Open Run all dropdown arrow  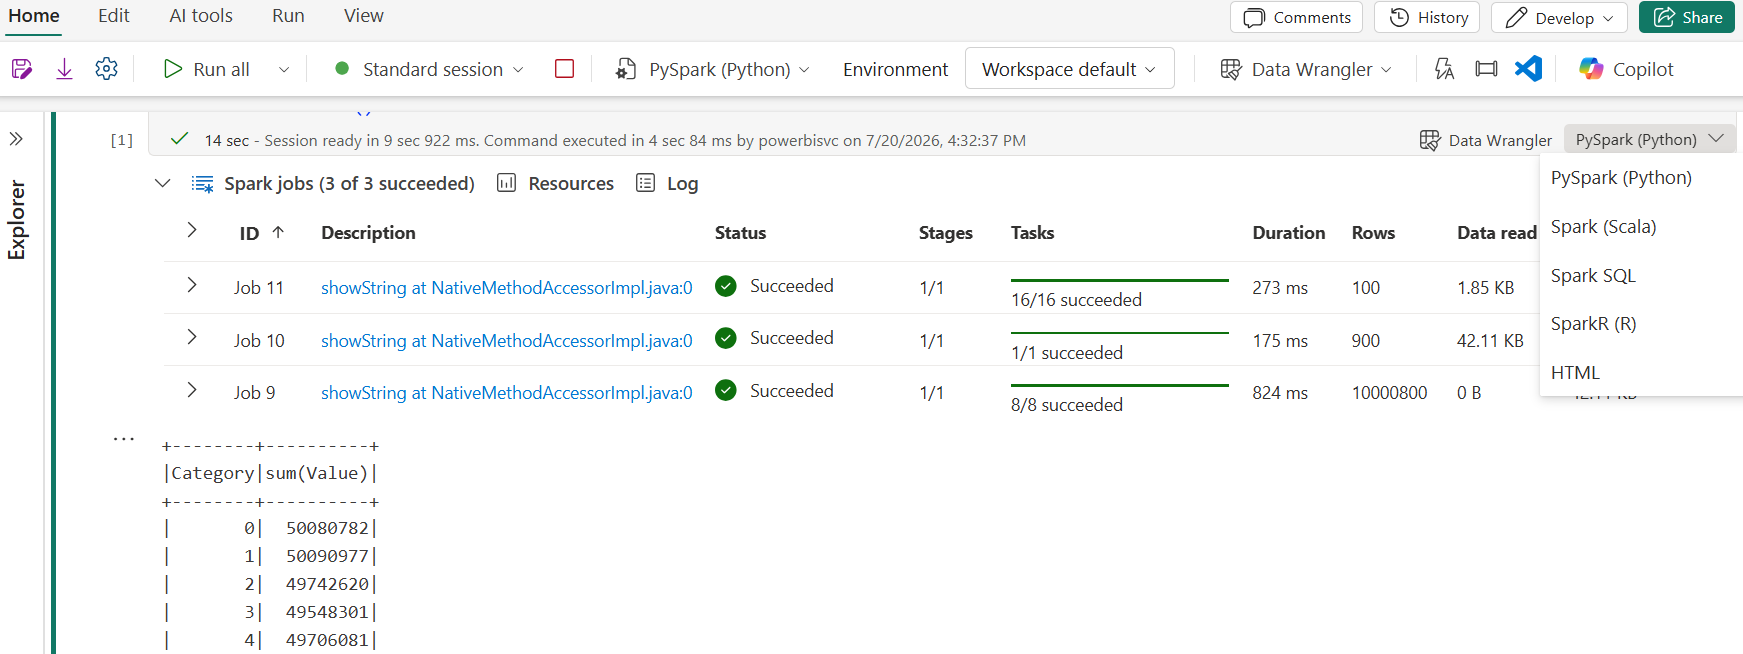(x=284, y=69)
